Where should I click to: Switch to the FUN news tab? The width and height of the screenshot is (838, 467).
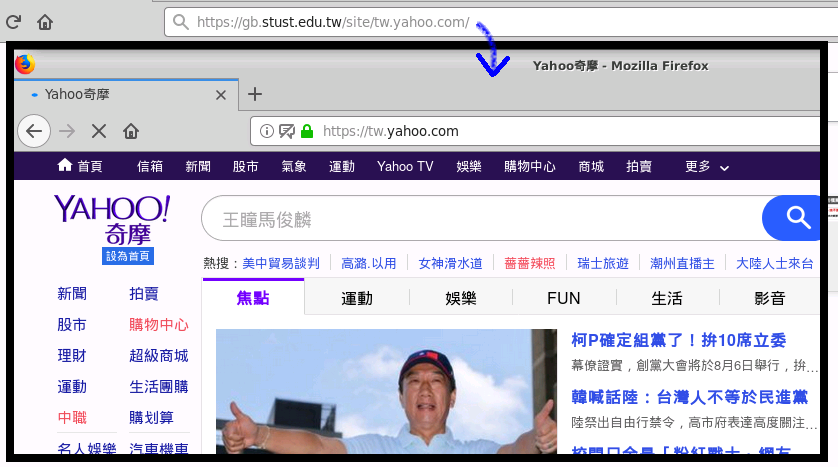click(x=564, y=298)
